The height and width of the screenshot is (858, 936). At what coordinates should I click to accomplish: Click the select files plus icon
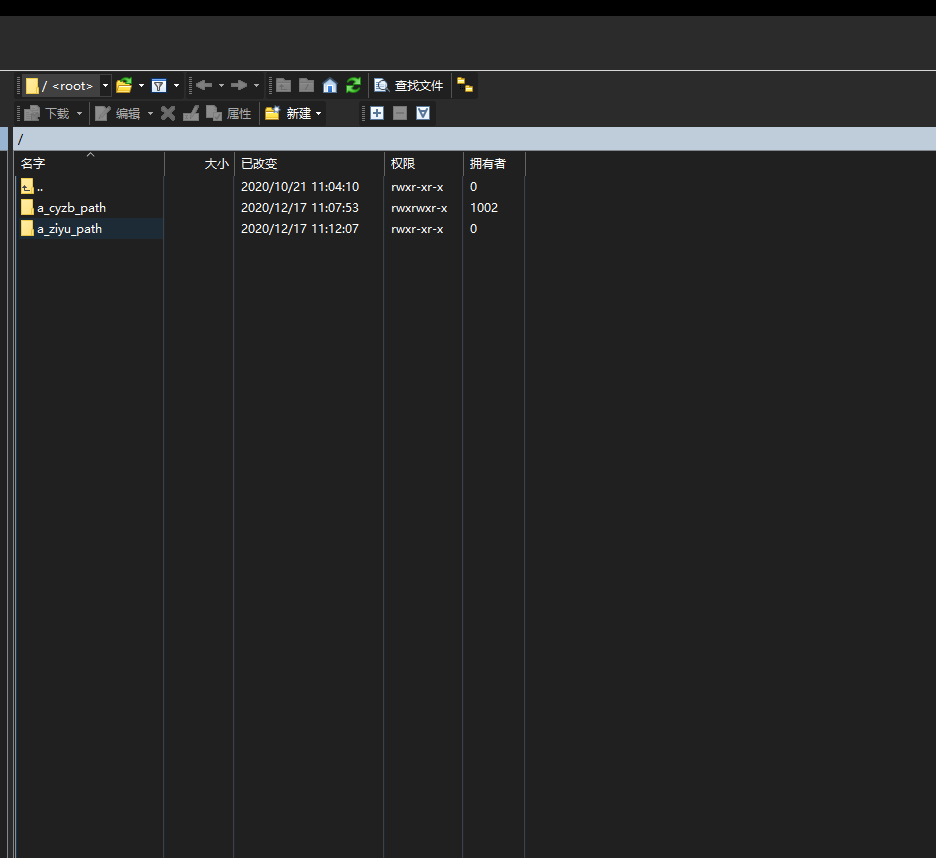[x=377, y=114]
